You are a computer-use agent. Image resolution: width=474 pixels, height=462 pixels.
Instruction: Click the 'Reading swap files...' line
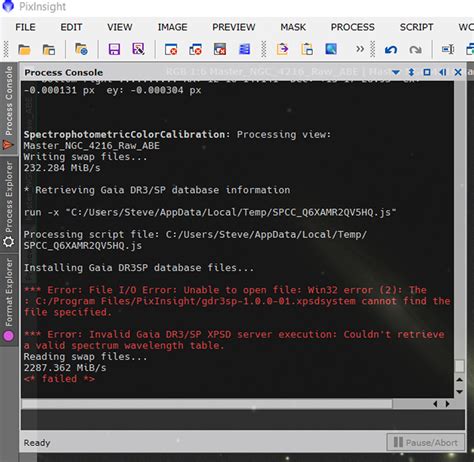pyautogui.click(x=85, y=357)
